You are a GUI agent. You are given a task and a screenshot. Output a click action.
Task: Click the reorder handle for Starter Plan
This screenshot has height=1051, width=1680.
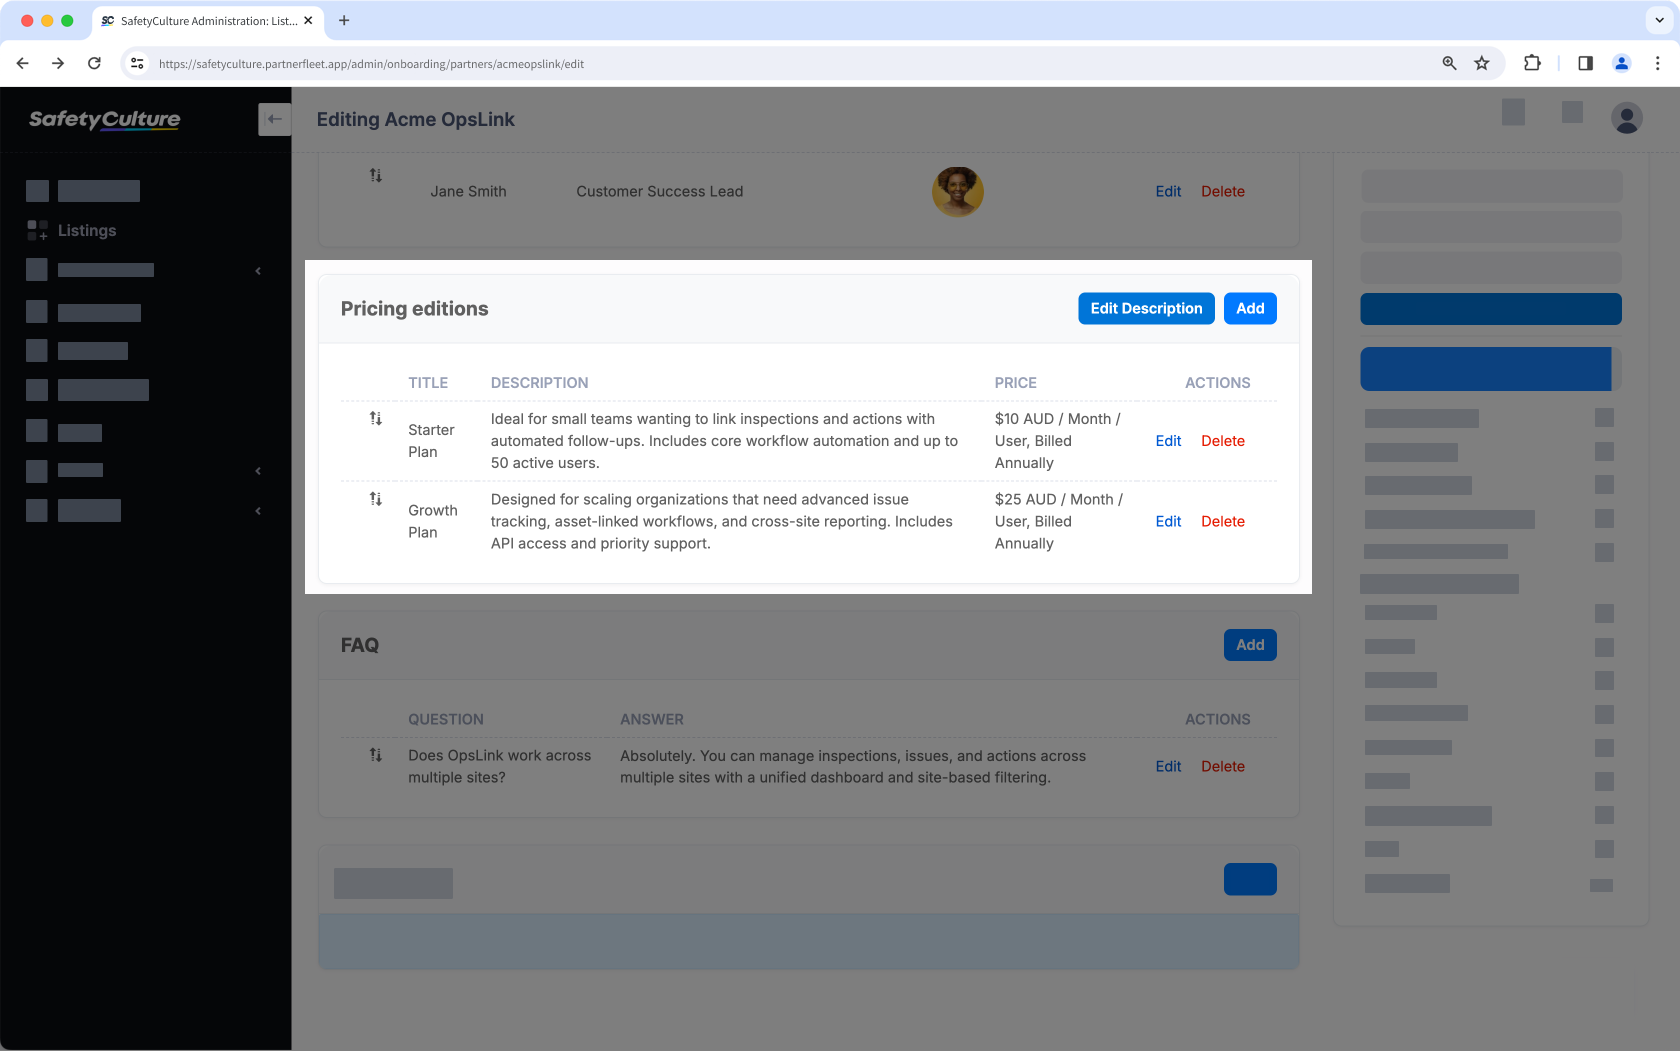(376, 418)
